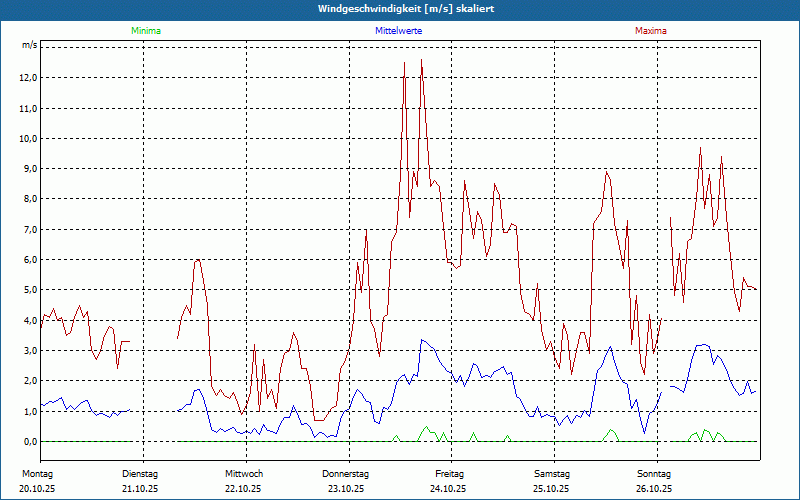Image resolution: width=800 pixels, height=500 pixels.
Task: Select the 12,0 y-axis value
Action: pyautogui.click(x=28, y=77)
